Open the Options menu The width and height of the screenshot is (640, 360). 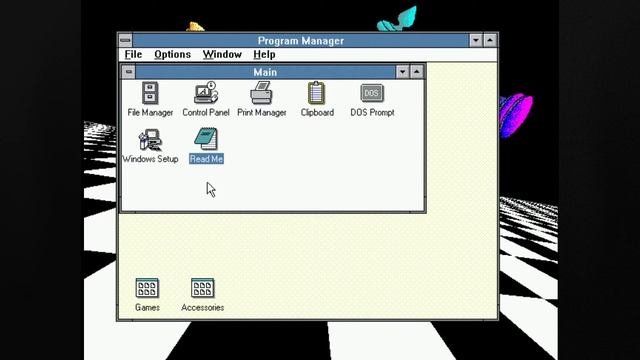172,54
